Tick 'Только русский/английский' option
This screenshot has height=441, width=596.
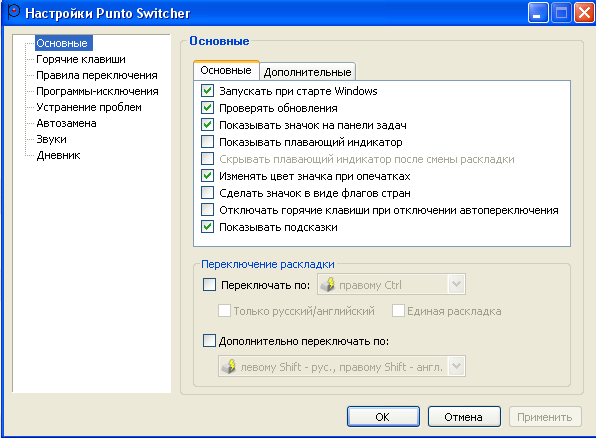point(224,311)
